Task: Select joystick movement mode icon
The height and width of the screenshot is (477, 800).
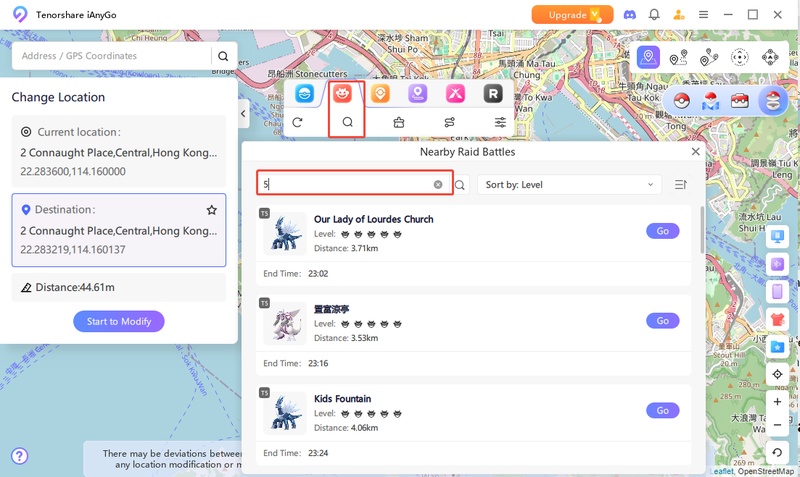Action: point(739,57)
